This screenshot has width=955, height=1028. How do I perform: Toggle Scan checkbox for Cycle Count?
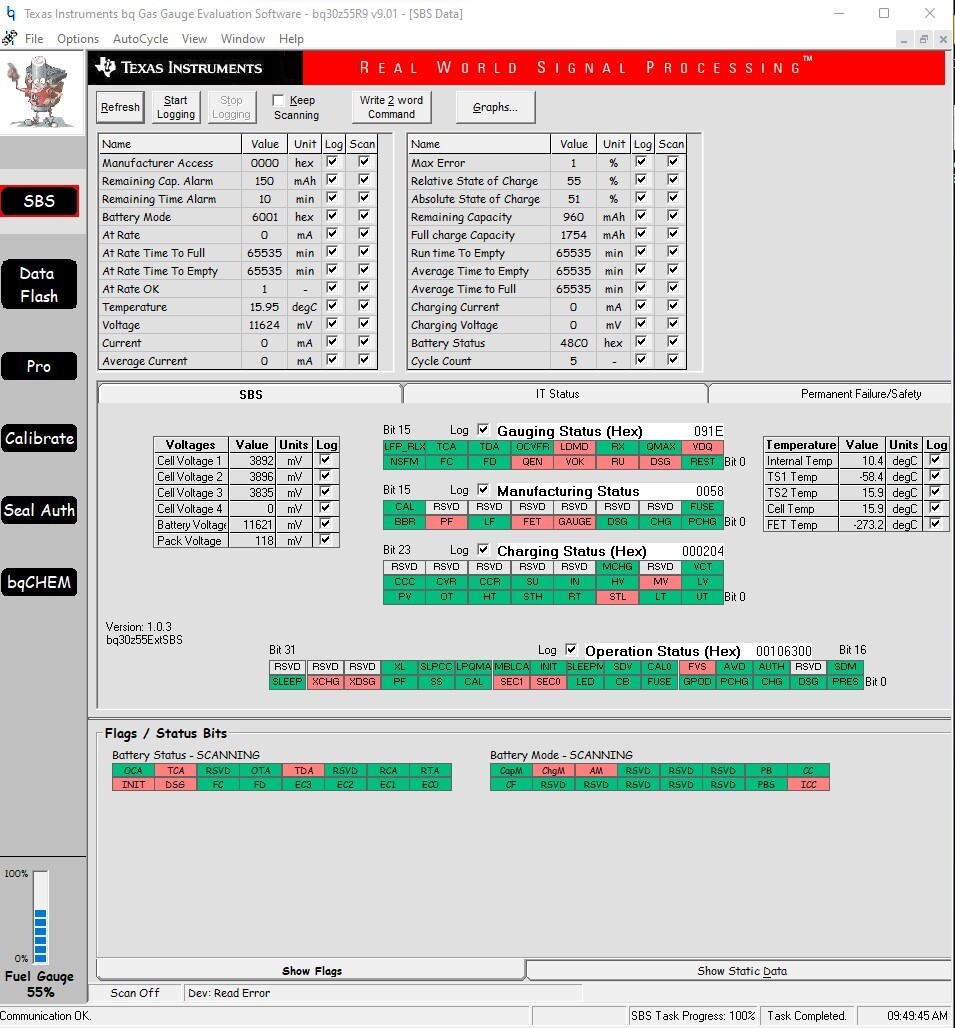(672, 360)
